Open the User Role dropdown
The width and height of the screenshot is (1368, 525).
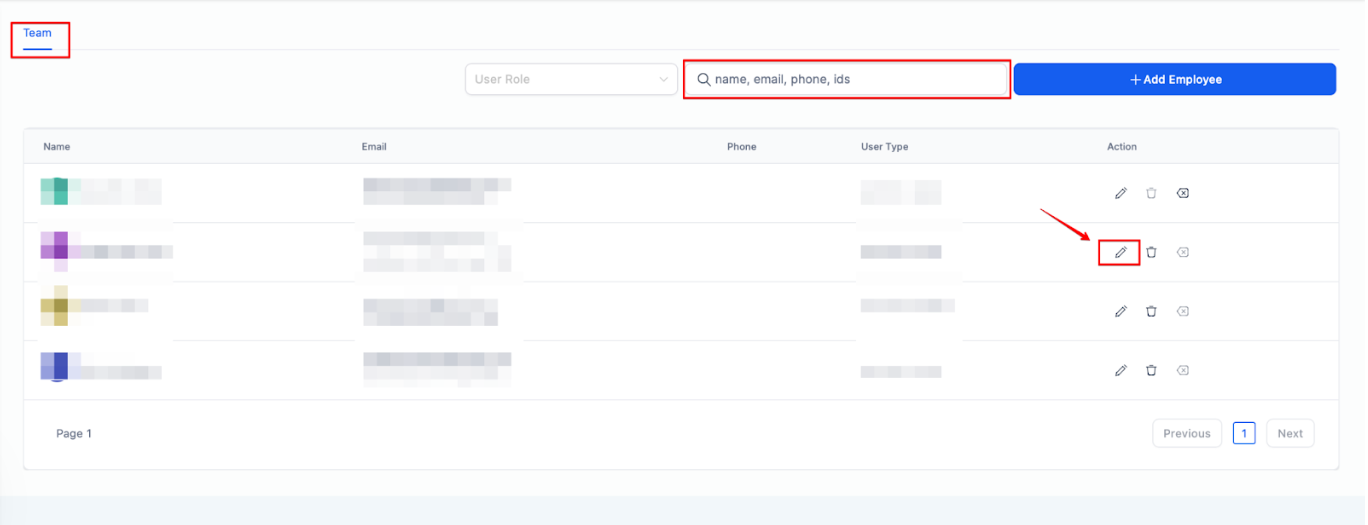pyautogui.click(x=571, y=79)
